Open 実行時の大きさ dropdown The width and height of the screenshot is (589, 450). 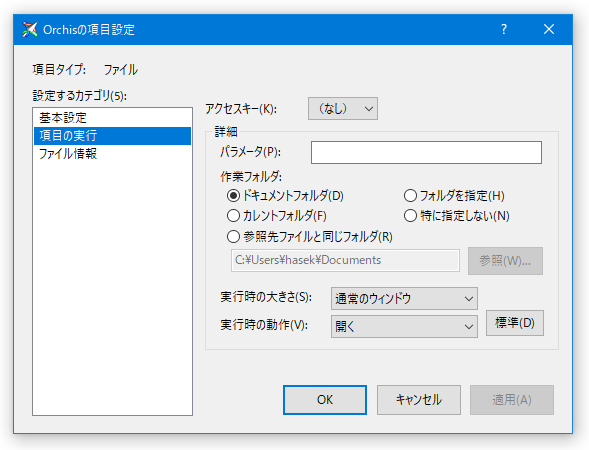coord(404,299)
